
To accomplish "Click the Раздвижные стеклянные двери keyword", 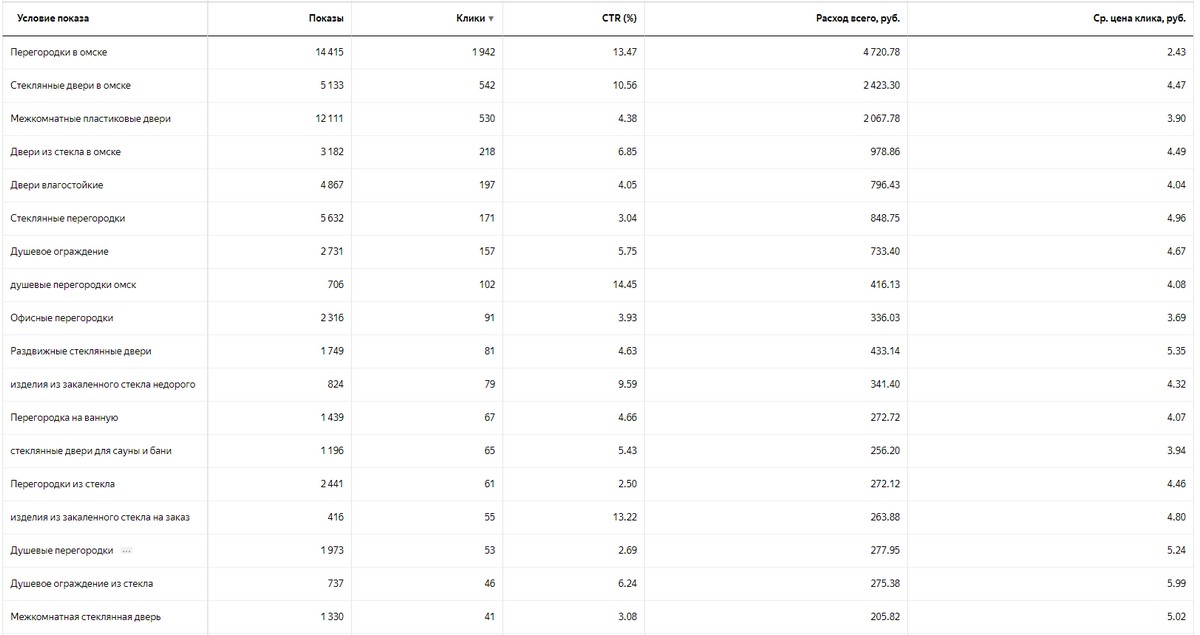I will coord(81,351).
